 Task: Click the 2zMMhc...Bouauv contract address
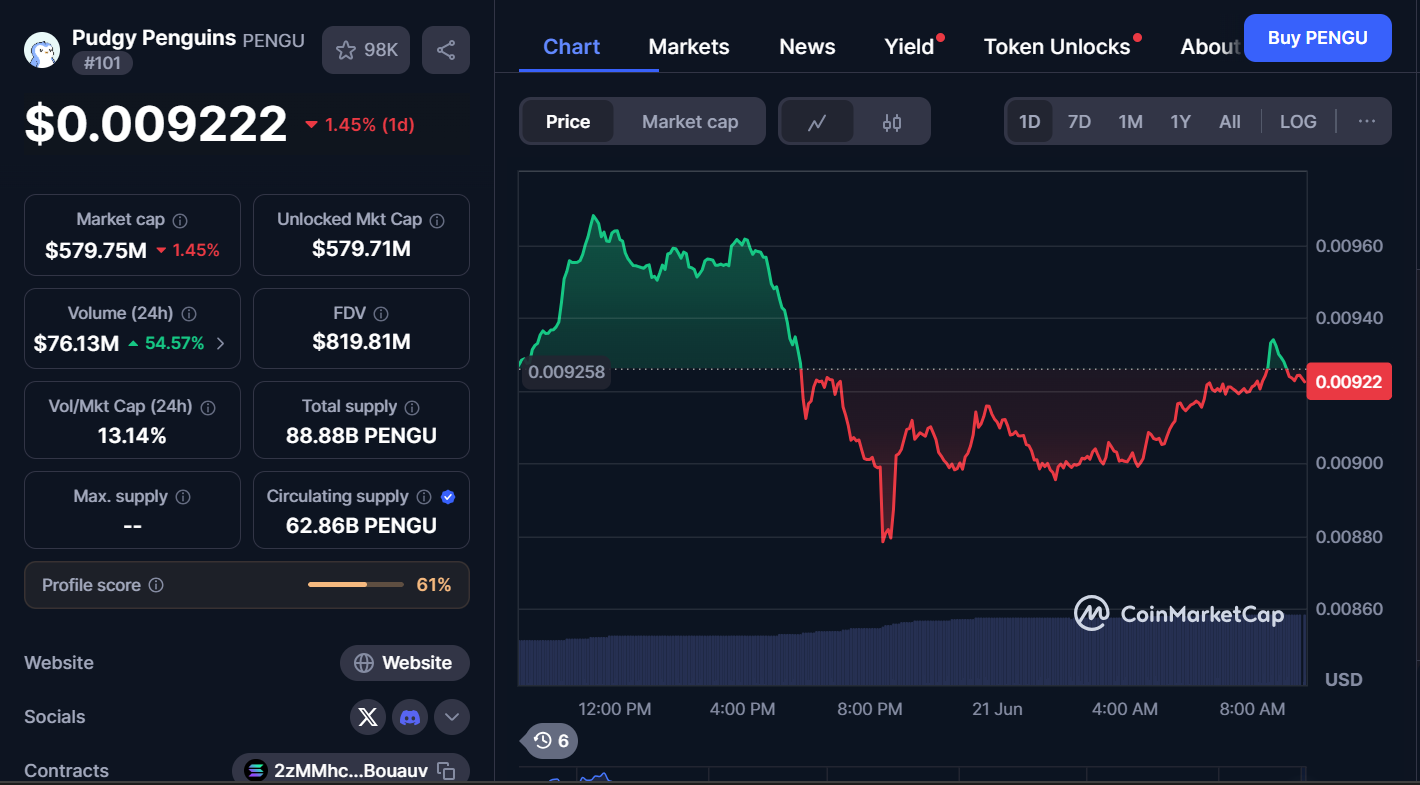click(x=351, y=771)
